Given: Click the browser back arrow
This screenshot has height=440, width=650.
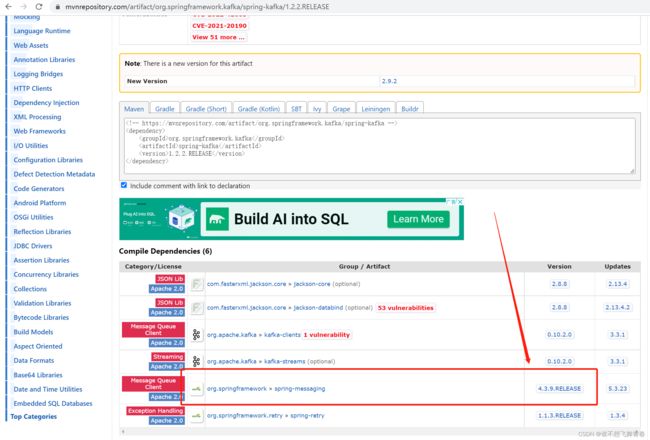Looking at the screenshot, I should (x=8, y=7).
